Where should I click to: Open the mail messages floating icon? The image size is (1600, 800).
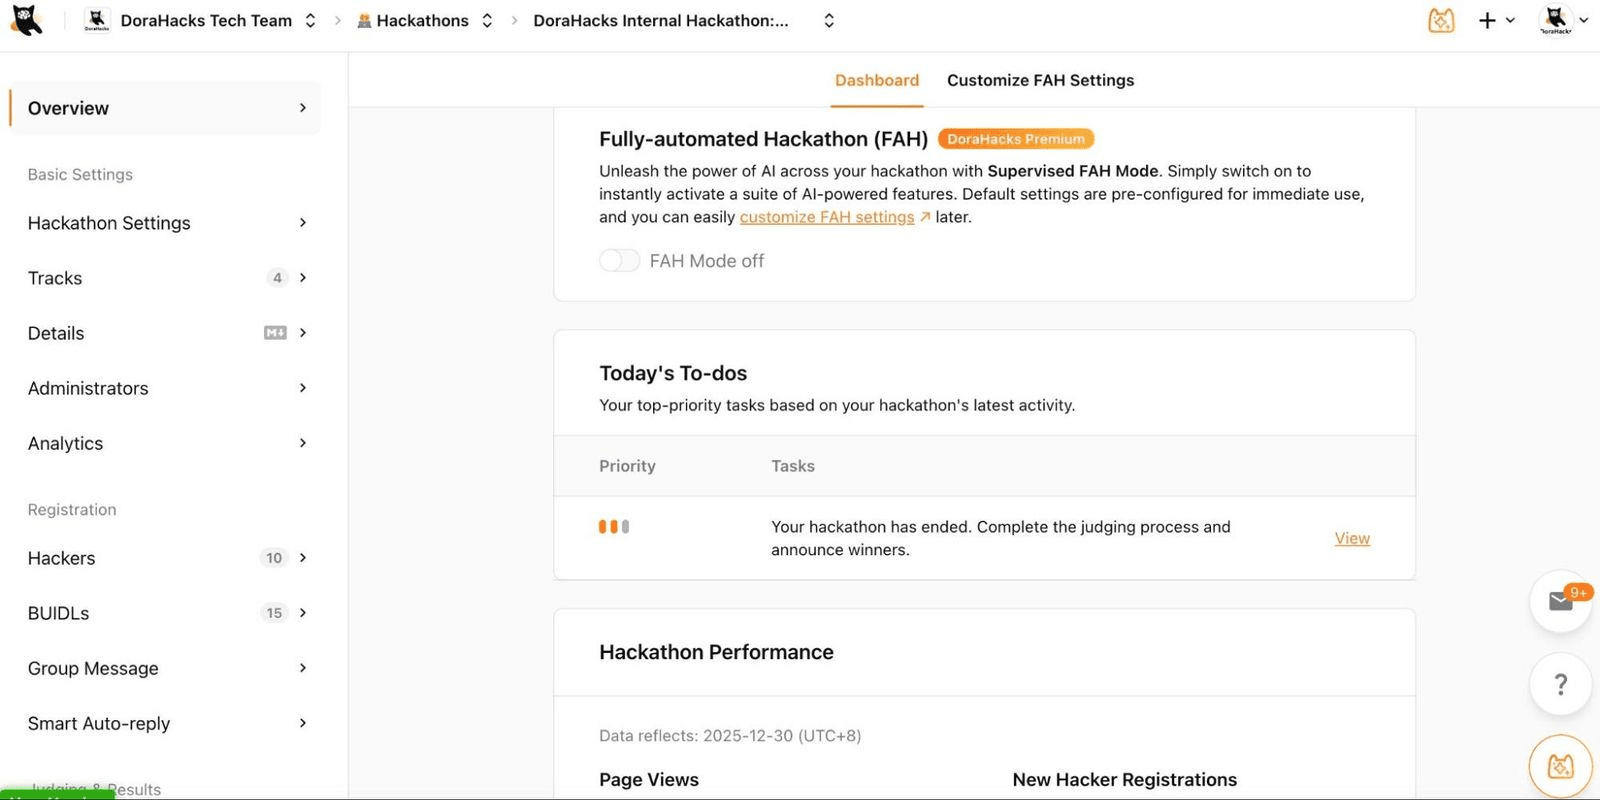pyautogui.click(x=1560, y=601)
